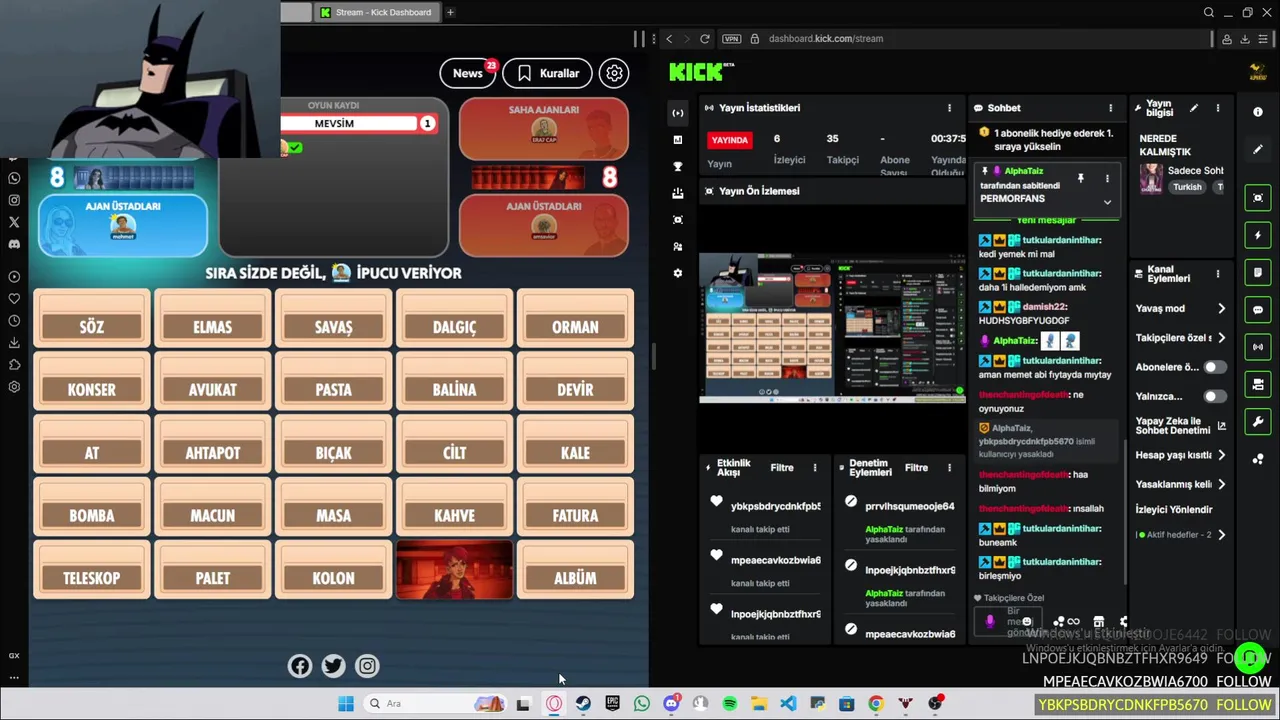The height and width of the screenshot is (720, 1280).
Task: Open Yayın İstatistikleri three-dot menu
Action: click(x=949, y=108)
